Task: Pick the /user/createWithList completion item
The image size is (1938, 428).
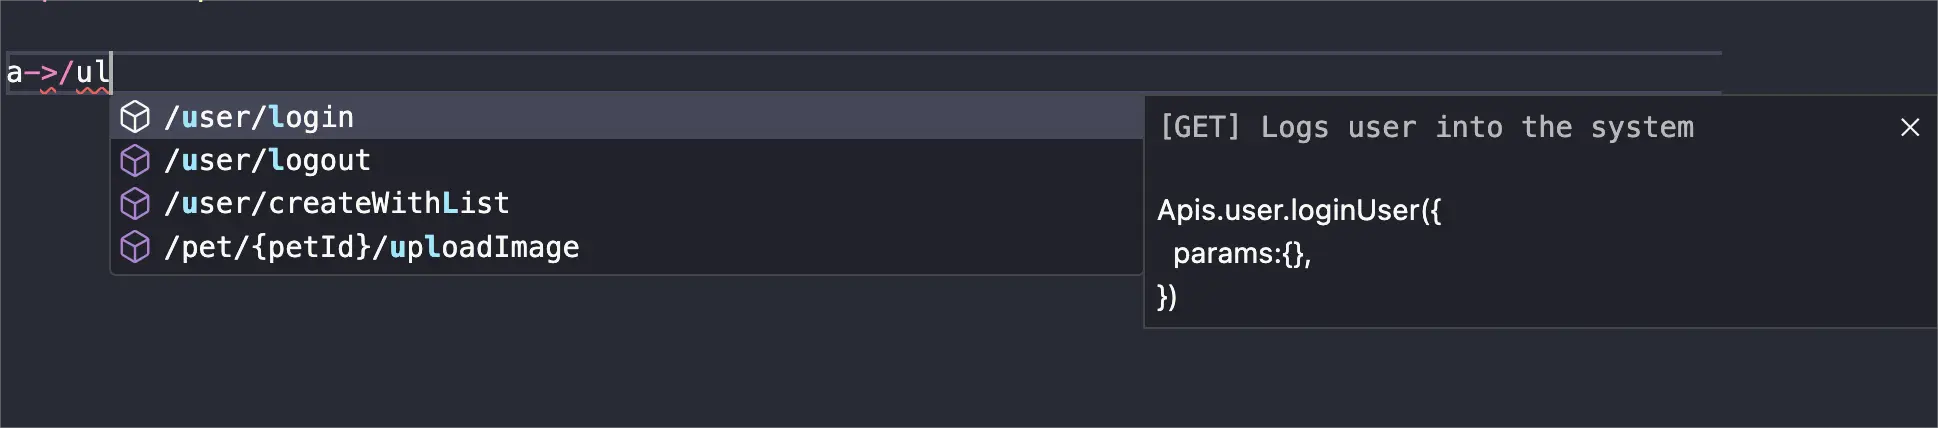Action: [337, 203]
